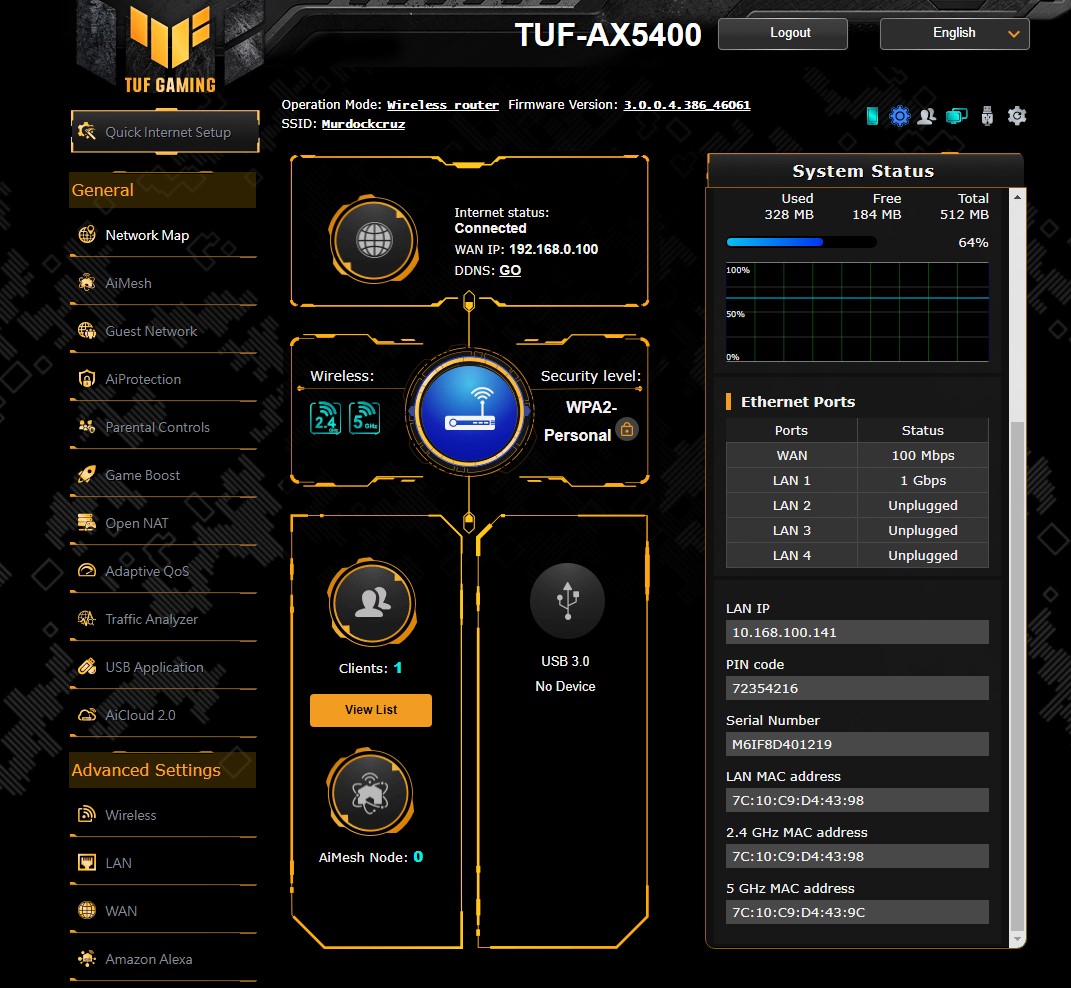Click the PIN code field 72354216
Image resolution: width=1071 pixels, height=988 pixels.
click(857, 688)
